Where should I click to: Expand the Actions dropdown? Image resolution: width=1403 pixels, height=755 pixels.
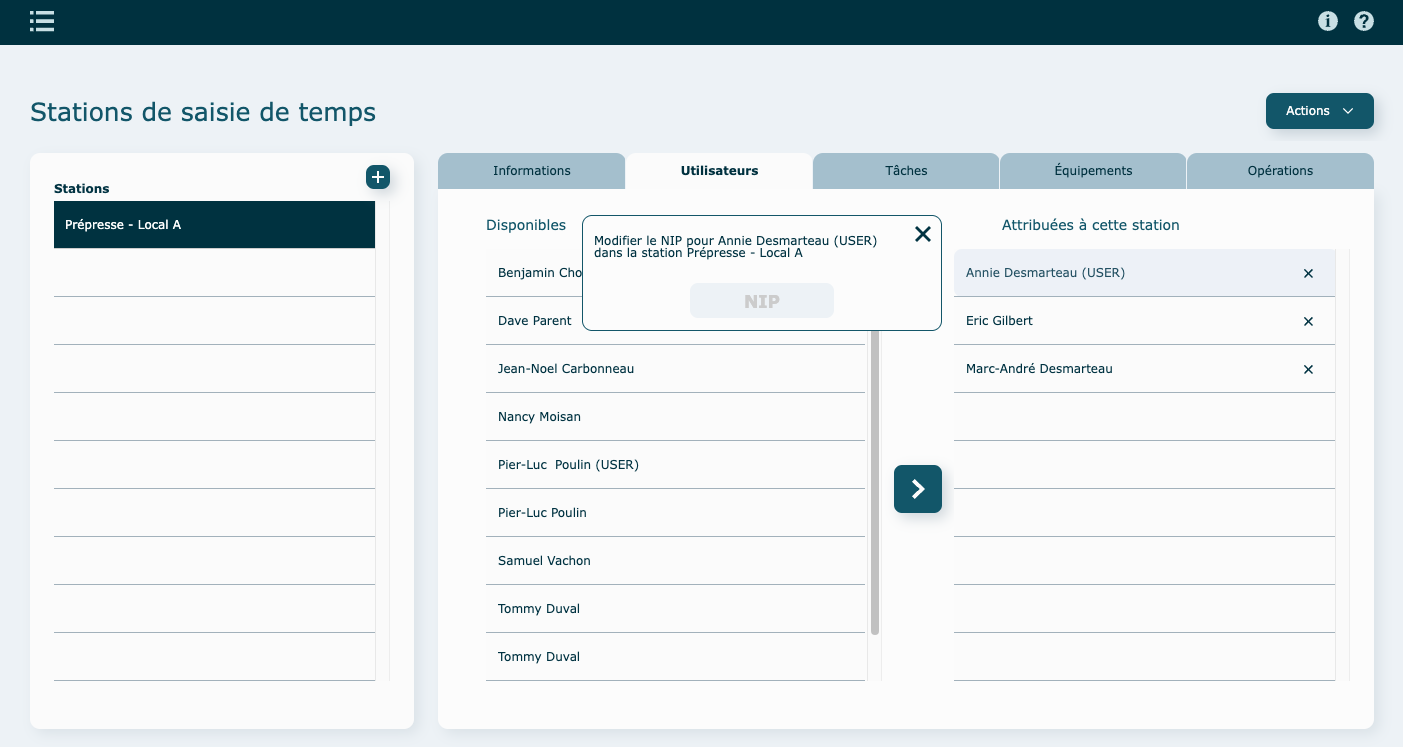(1319, 111)
